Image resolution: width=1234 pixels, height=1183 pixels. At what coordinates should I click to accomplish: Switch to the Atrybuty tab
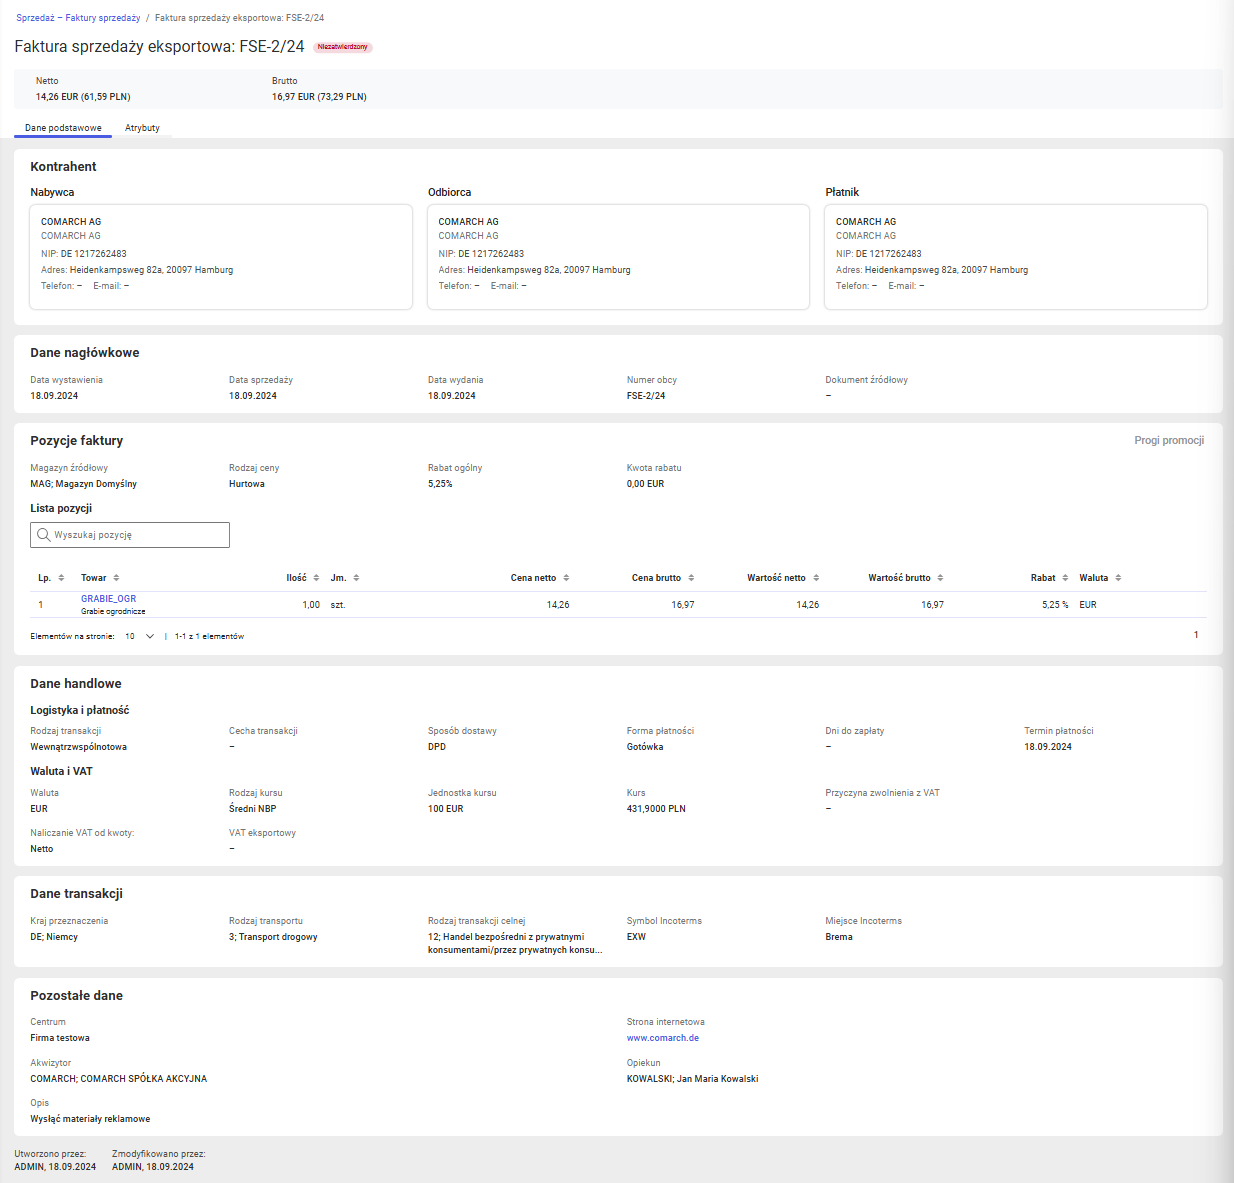142,128
